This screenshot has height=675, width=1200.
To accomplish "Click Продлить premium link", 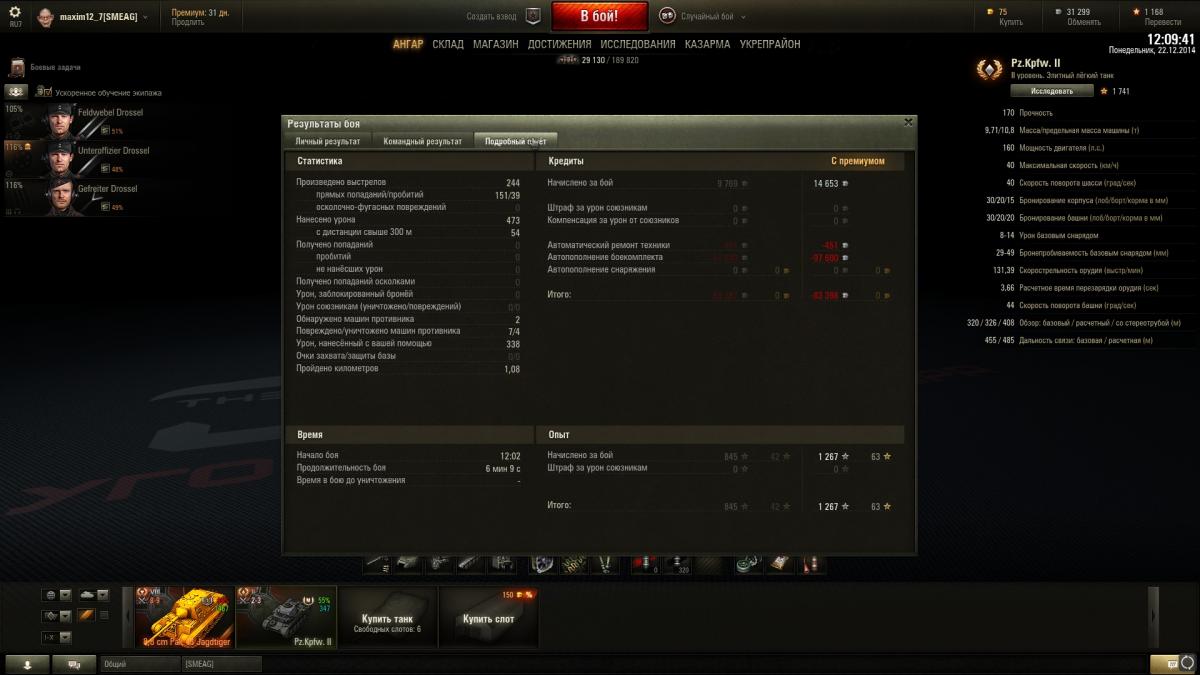I will click(187, 22).
